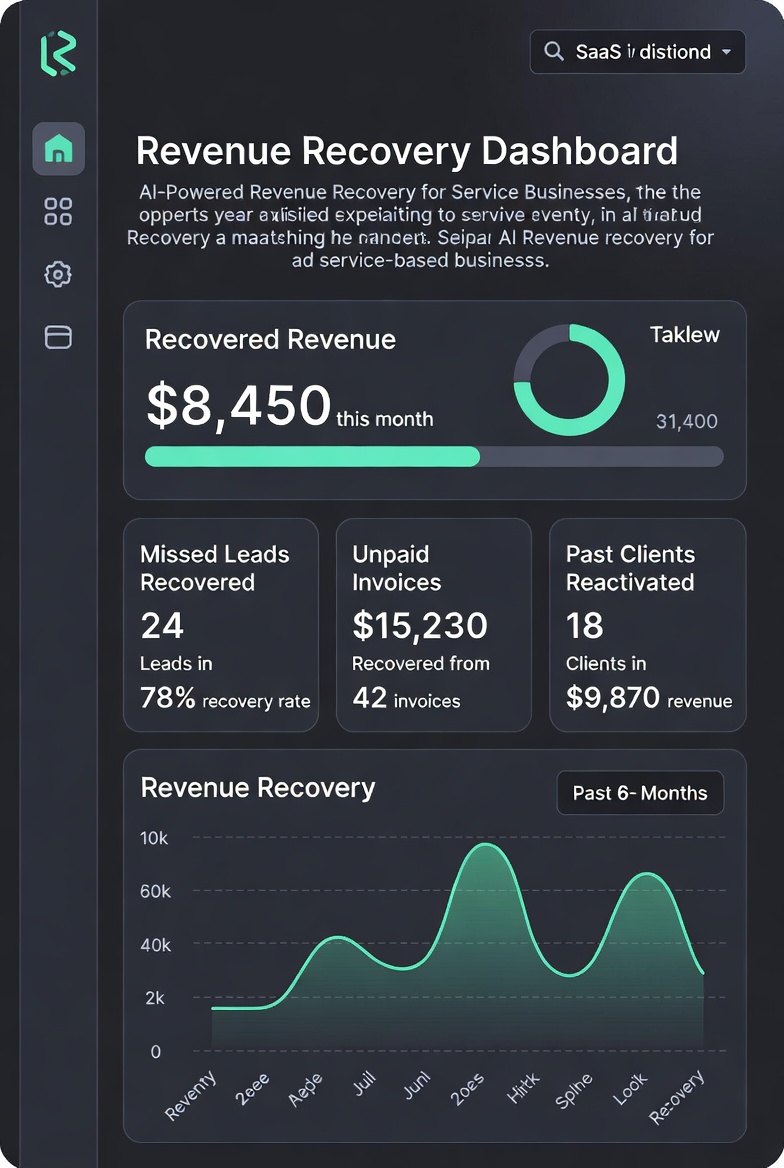Open the settings gear icon

pos(58,274)
